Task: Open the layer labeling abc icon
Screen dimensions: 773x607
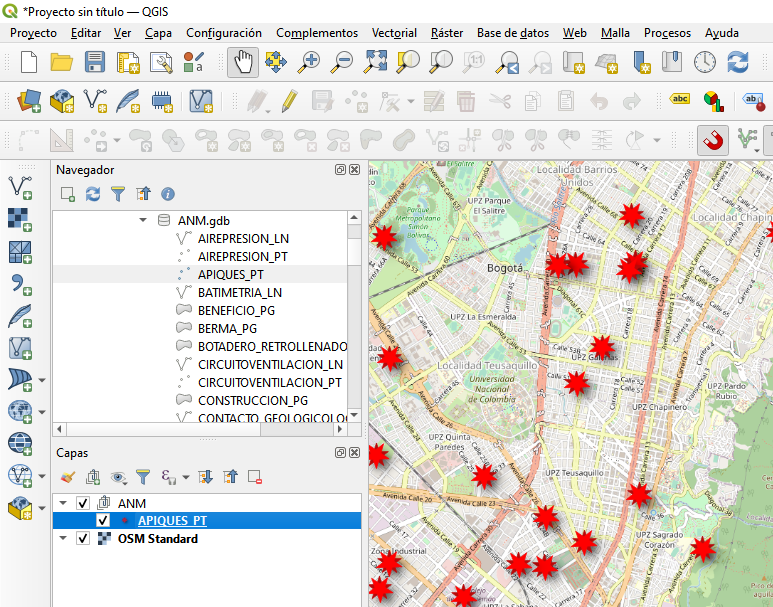Action: click(x=680, y=99)
